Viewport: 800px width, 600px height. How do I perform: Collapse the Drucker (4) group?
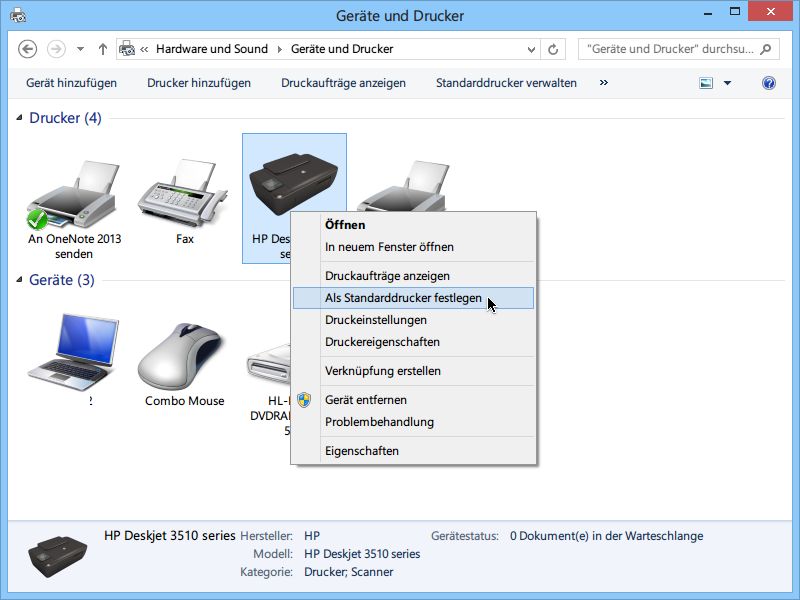coord(19,117)
